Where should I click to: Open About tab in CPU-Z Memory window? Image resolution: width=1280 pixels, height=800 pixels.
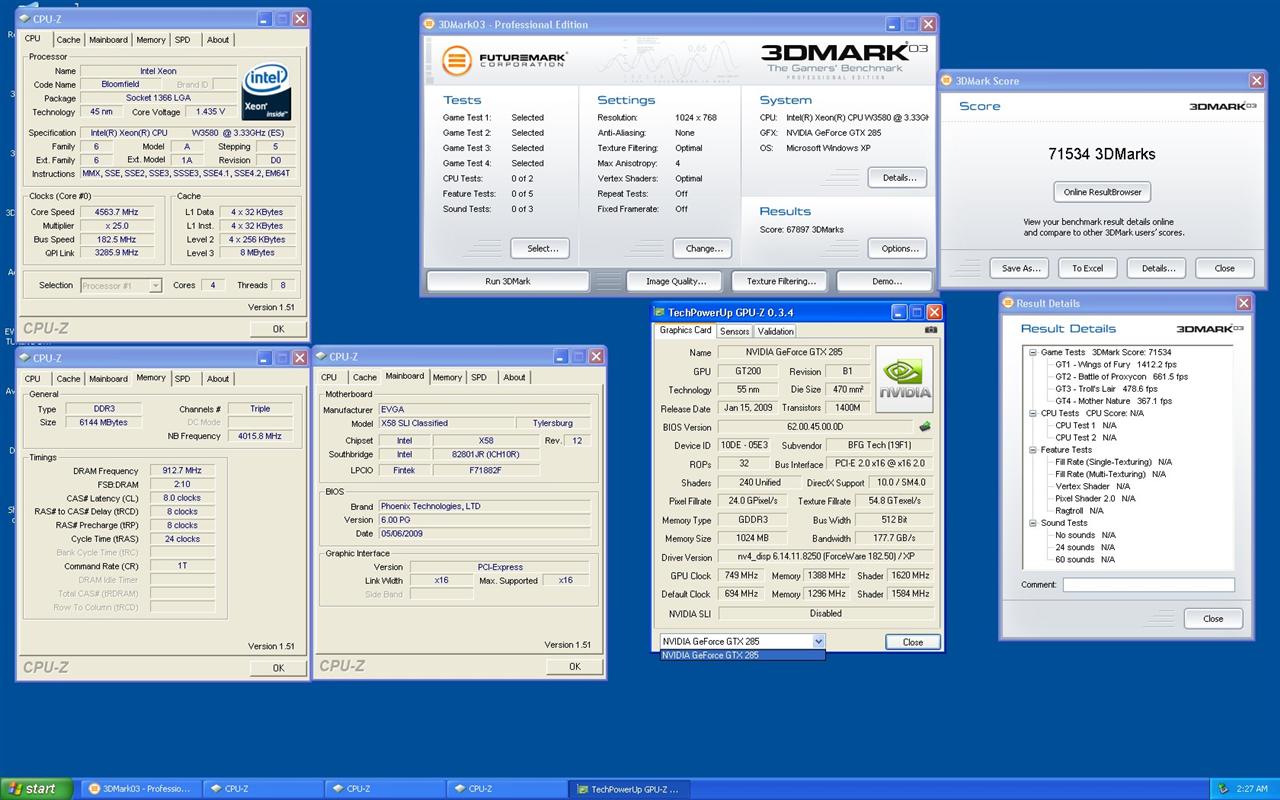coord(218,379)
